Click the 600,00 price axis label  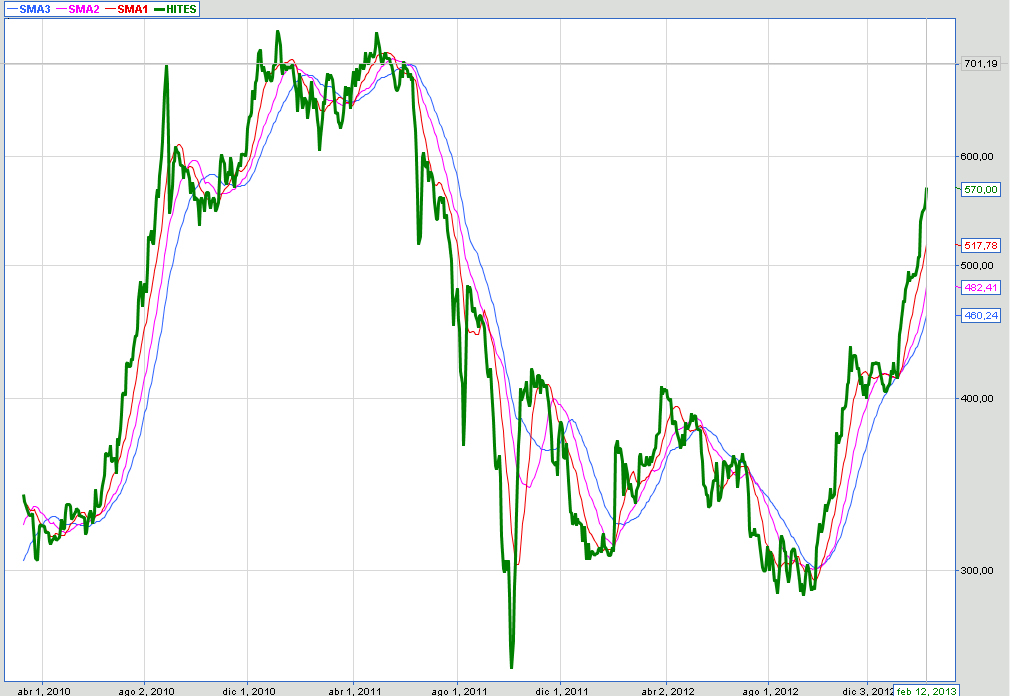pos(979,156)
